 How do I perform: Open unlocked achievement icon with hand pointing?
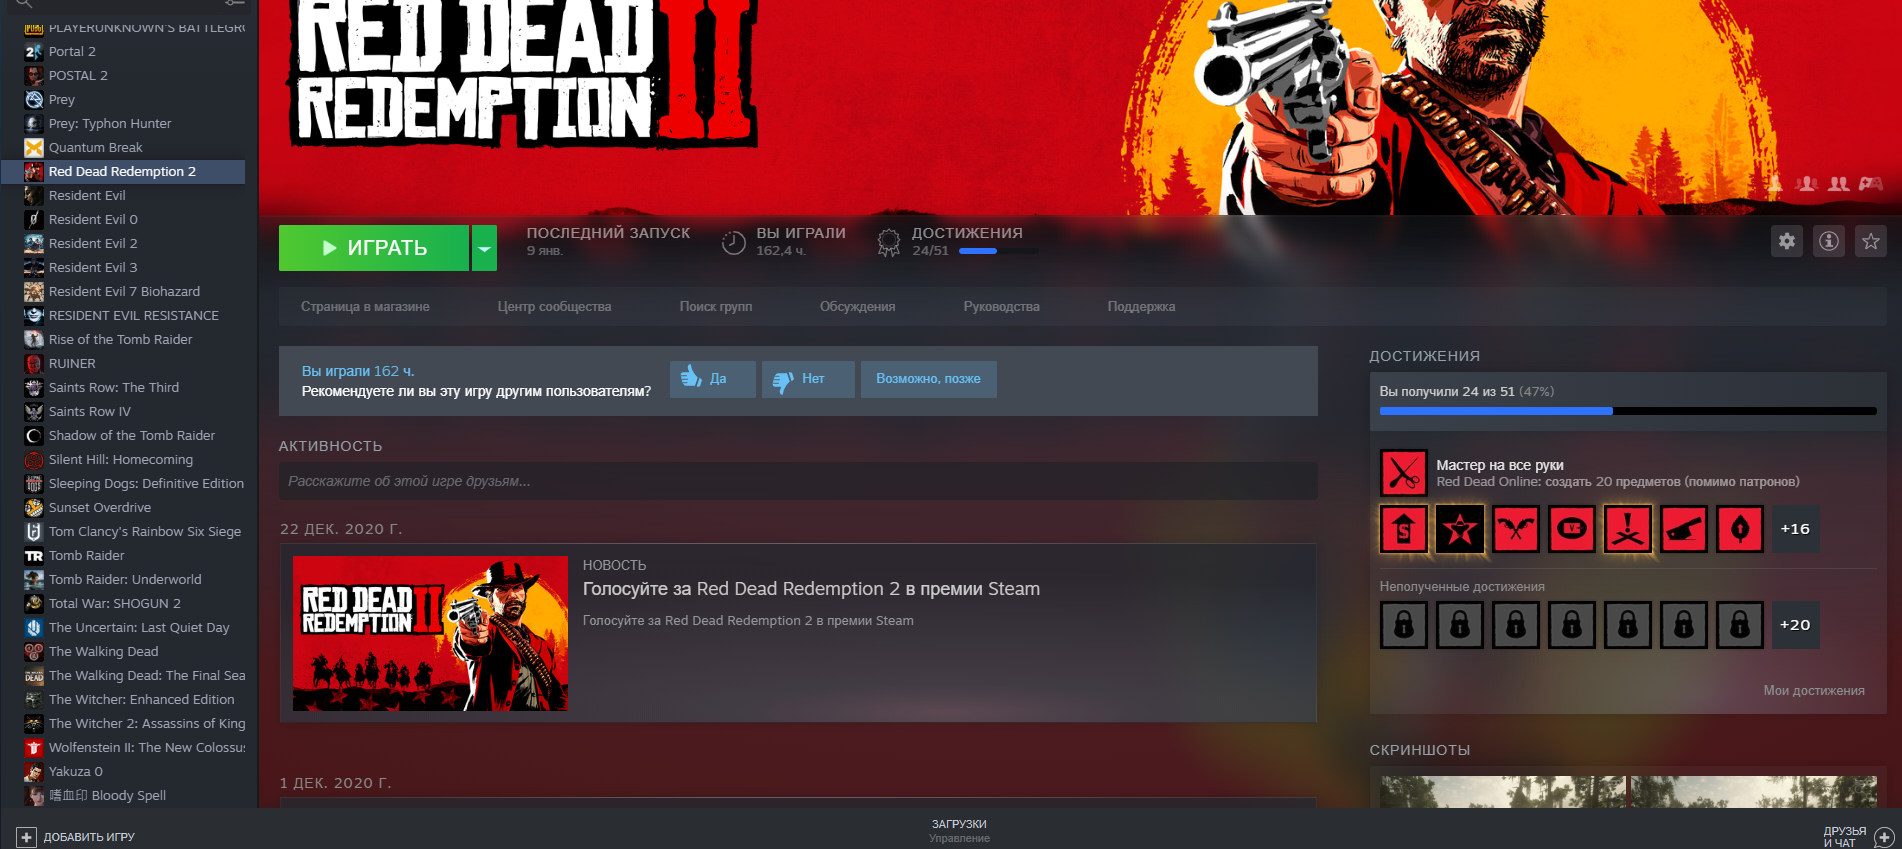click(1684, 529)
